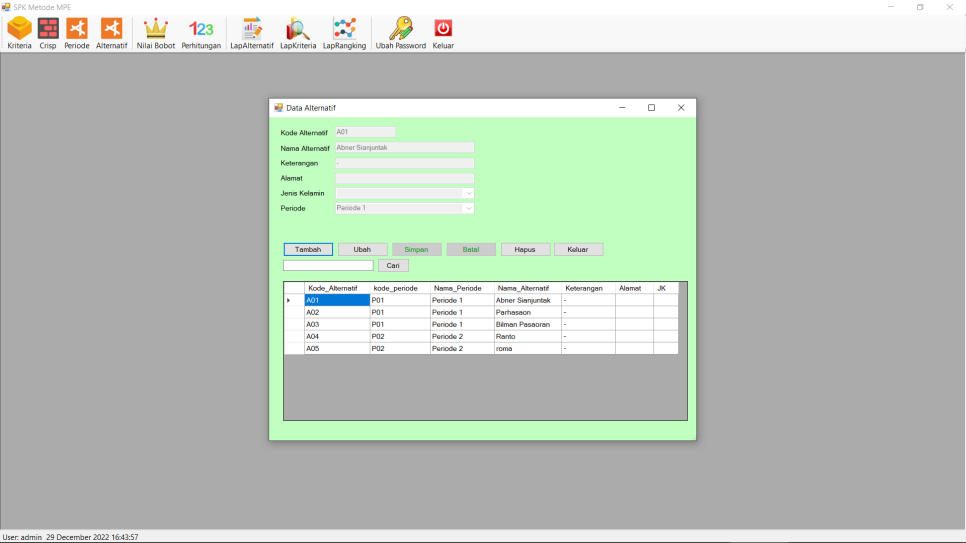Click the Keterangan column header

(588, 288)
